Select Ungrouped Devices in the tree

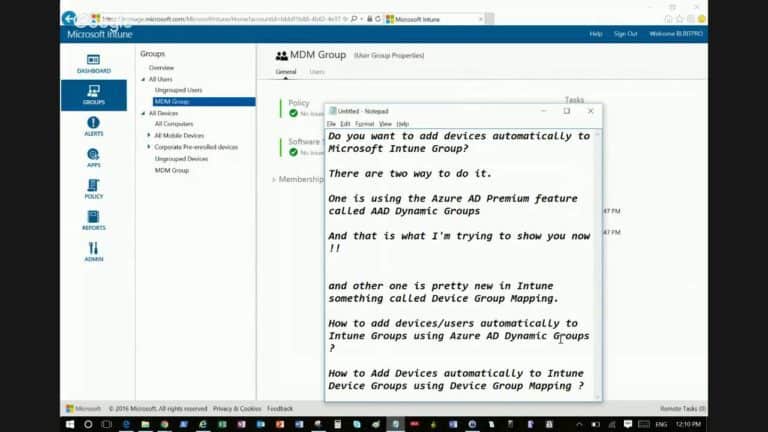coord(181,158)
